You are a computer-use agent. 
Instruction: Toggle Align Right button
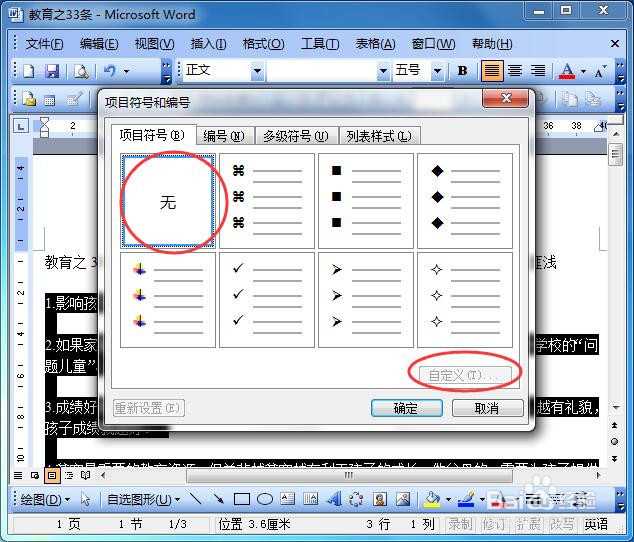(x=538, y=71)
